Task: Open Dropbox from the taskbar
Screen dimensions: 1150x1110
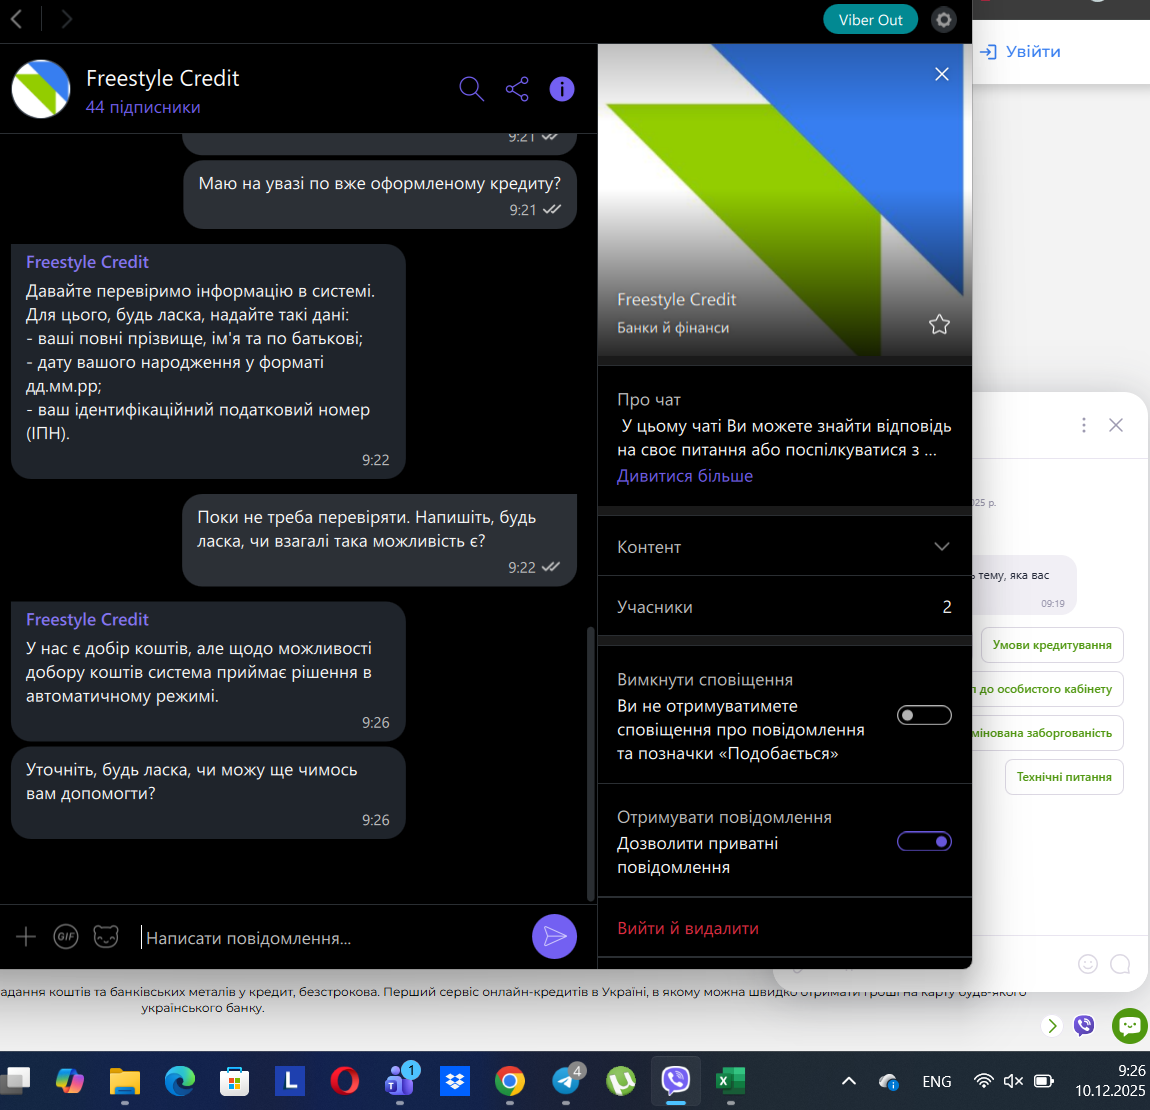Action: click(455, 1081)
